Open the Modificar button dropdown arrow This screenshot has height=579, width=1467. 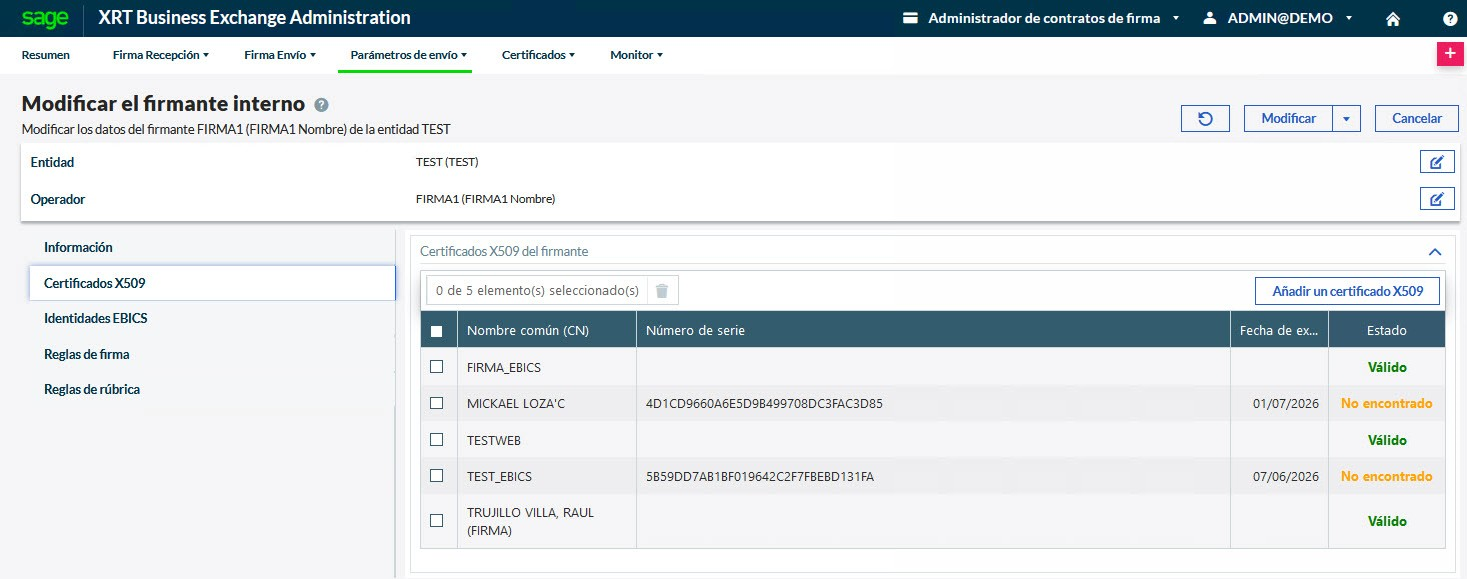[1346, 118]
